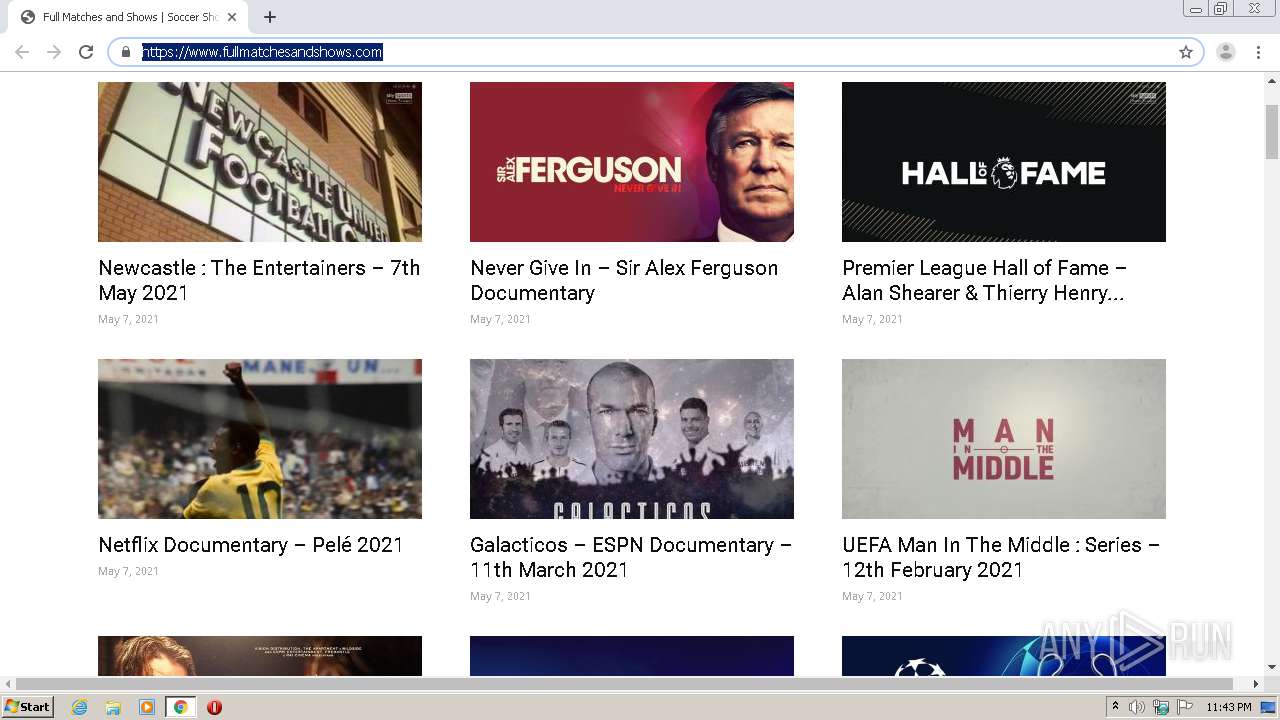Open Hall of Fame thumbnail
The height and width of the screenshot is (720, 1280).
tap(1004, 162)
